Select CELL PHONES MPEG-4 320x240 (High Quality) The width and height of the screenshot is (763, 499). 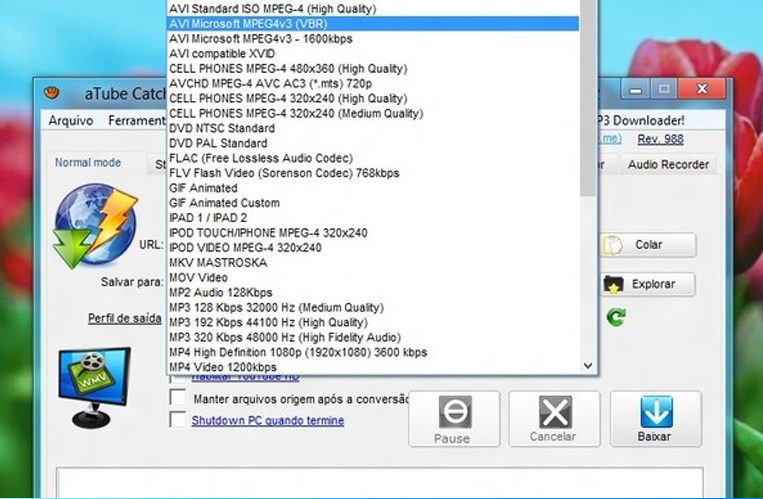tap(373, 99)
